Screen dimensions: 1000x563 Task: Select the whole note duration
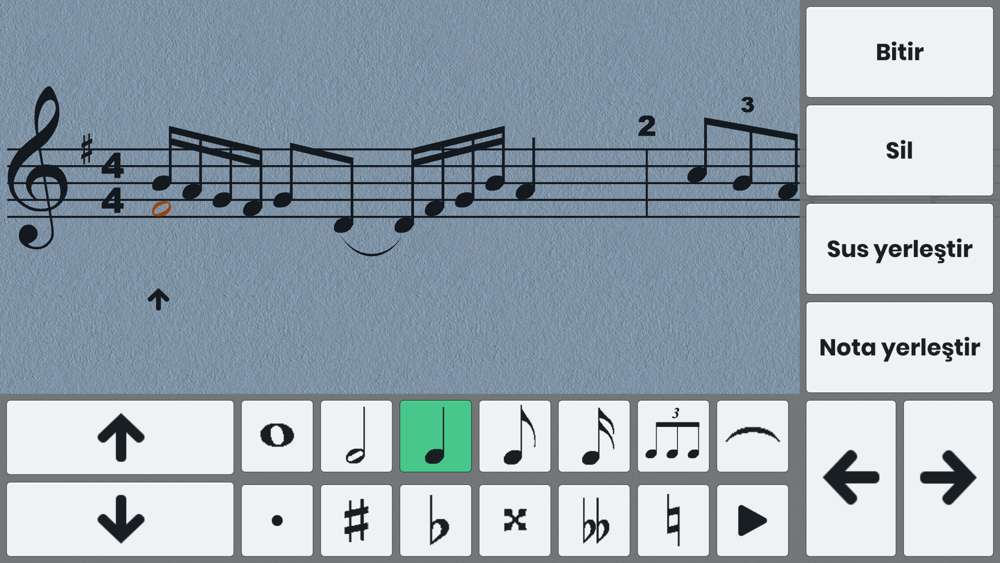tap(277, 437)
